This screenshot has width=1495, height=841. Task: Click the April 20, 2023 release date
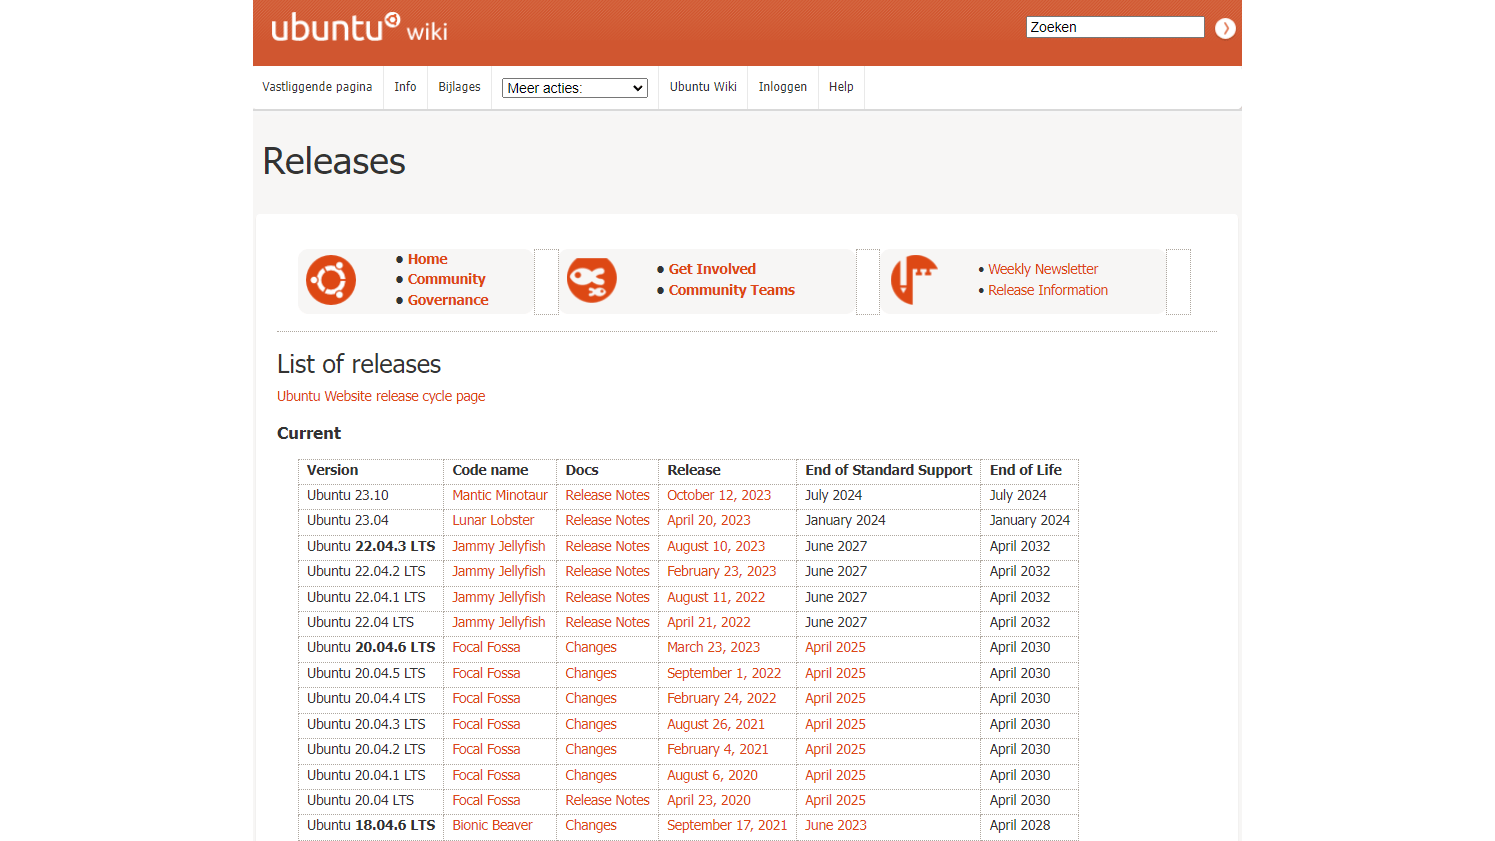(x=709, y=520)
